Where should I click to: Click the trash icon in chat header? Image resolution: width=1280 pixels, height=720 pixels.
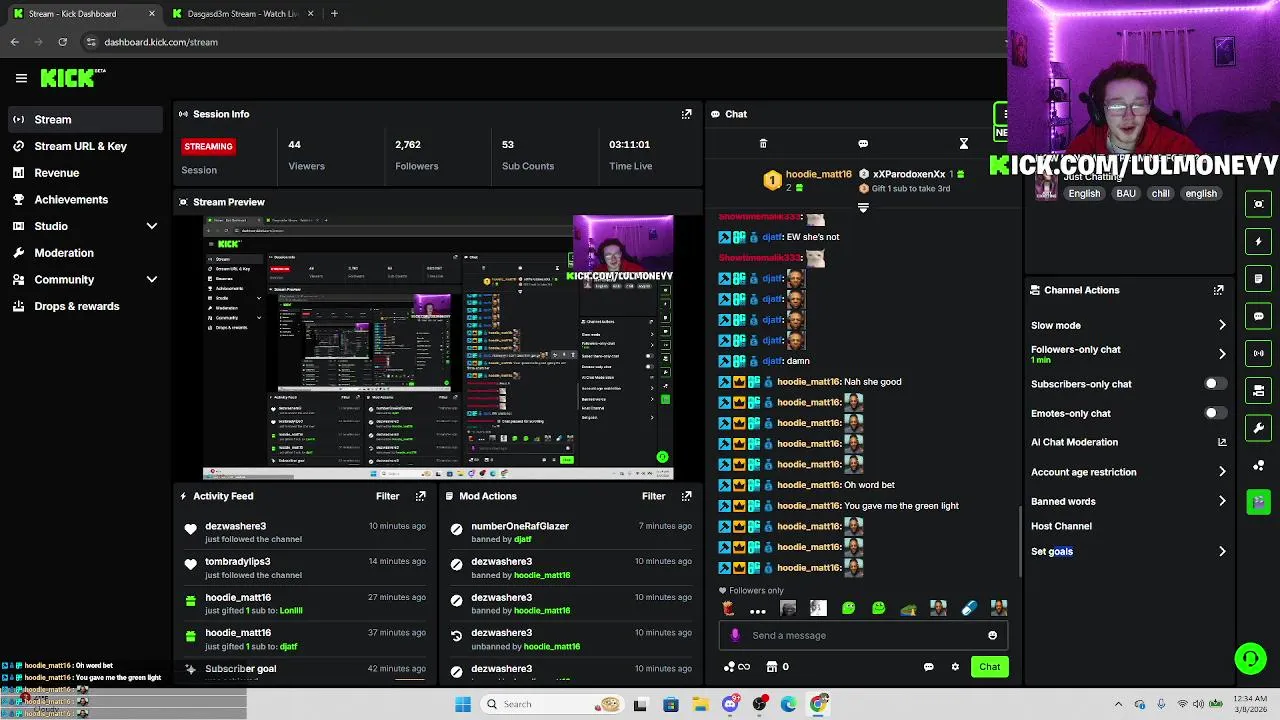[x=763, y=144]
